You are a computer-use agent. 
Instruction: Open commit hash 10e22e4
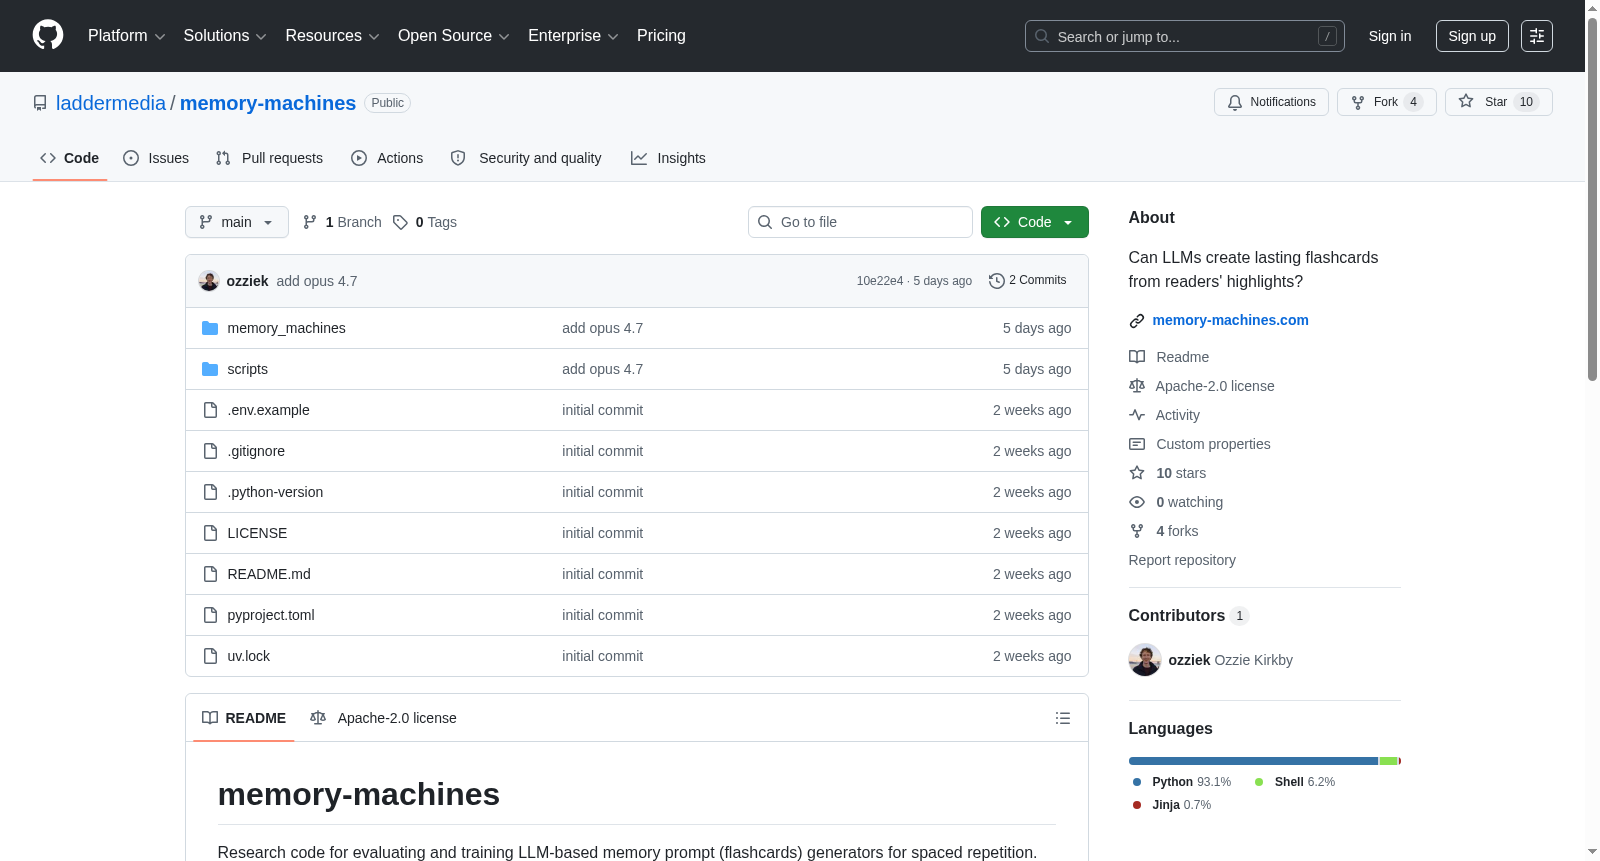(879, 281)
